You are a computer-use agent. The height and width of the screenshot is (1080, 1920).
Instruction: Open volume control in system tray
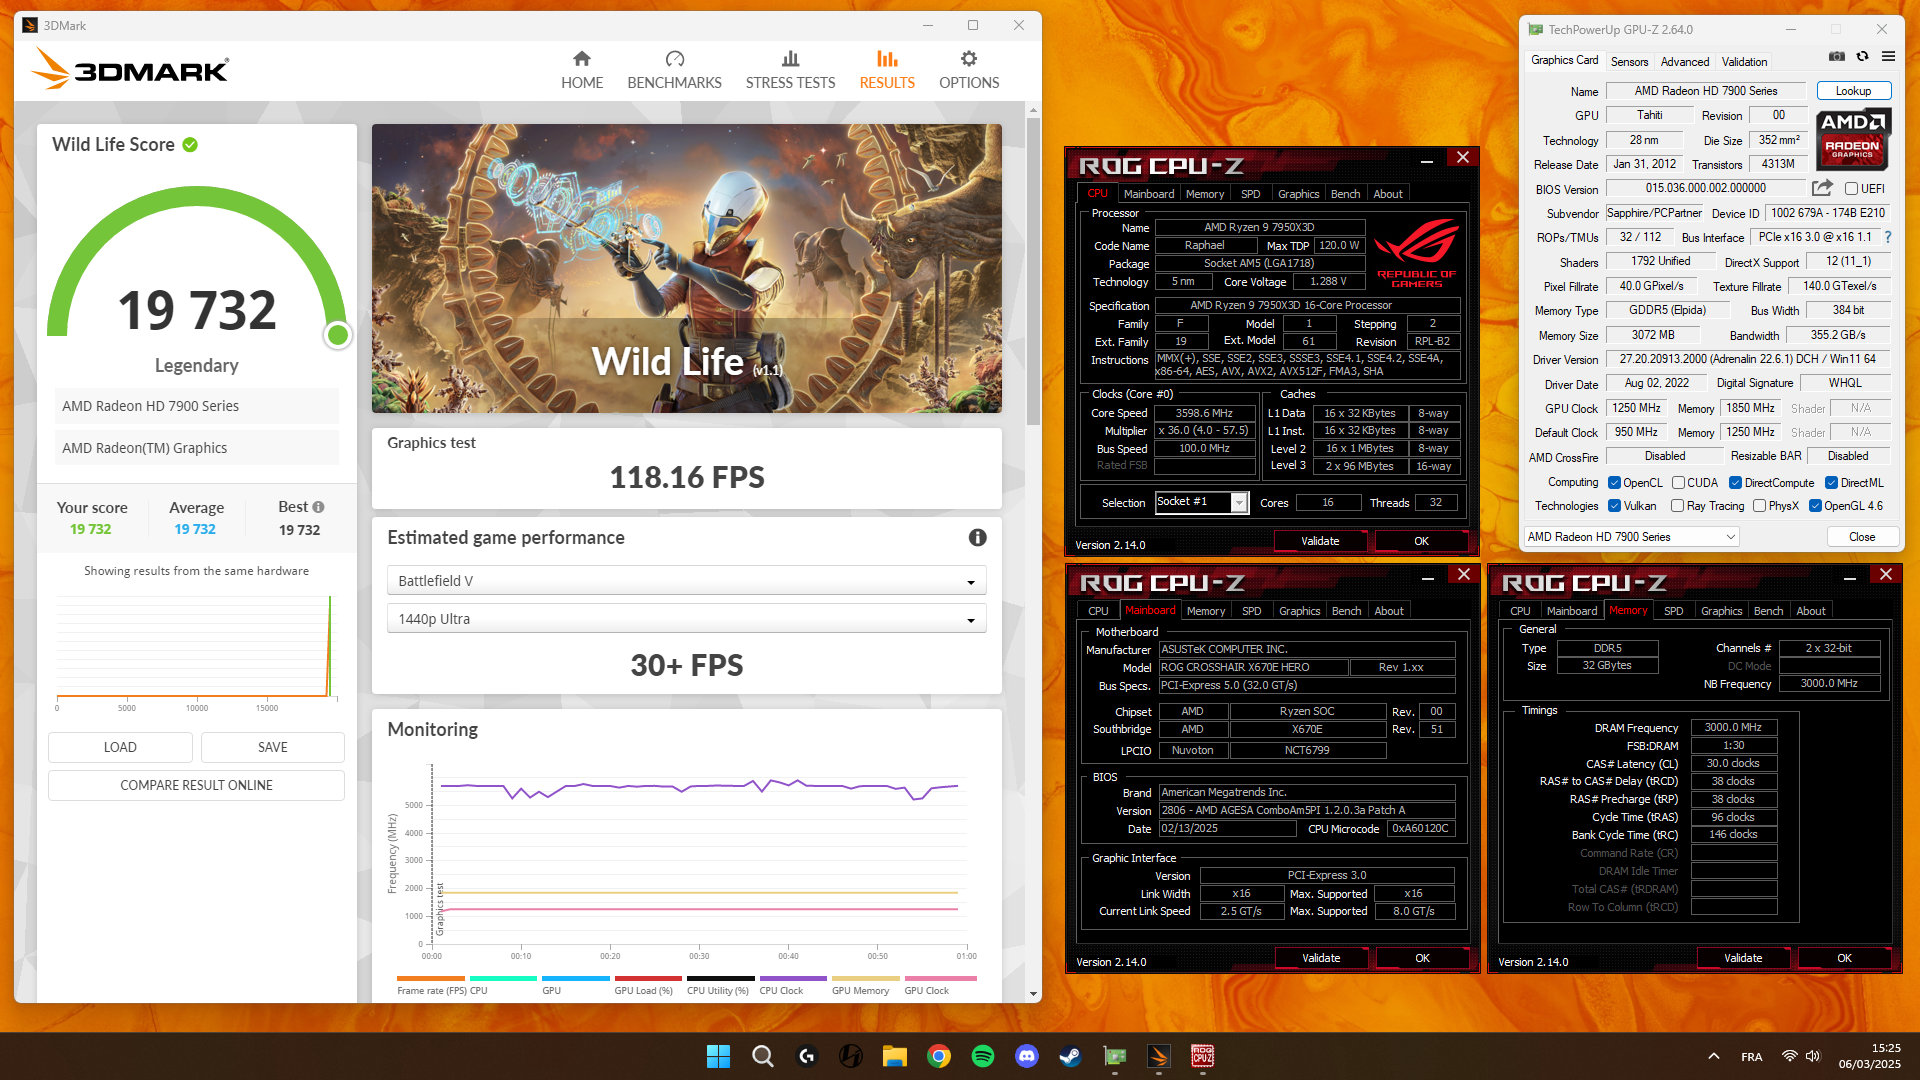[1813, 1056]
